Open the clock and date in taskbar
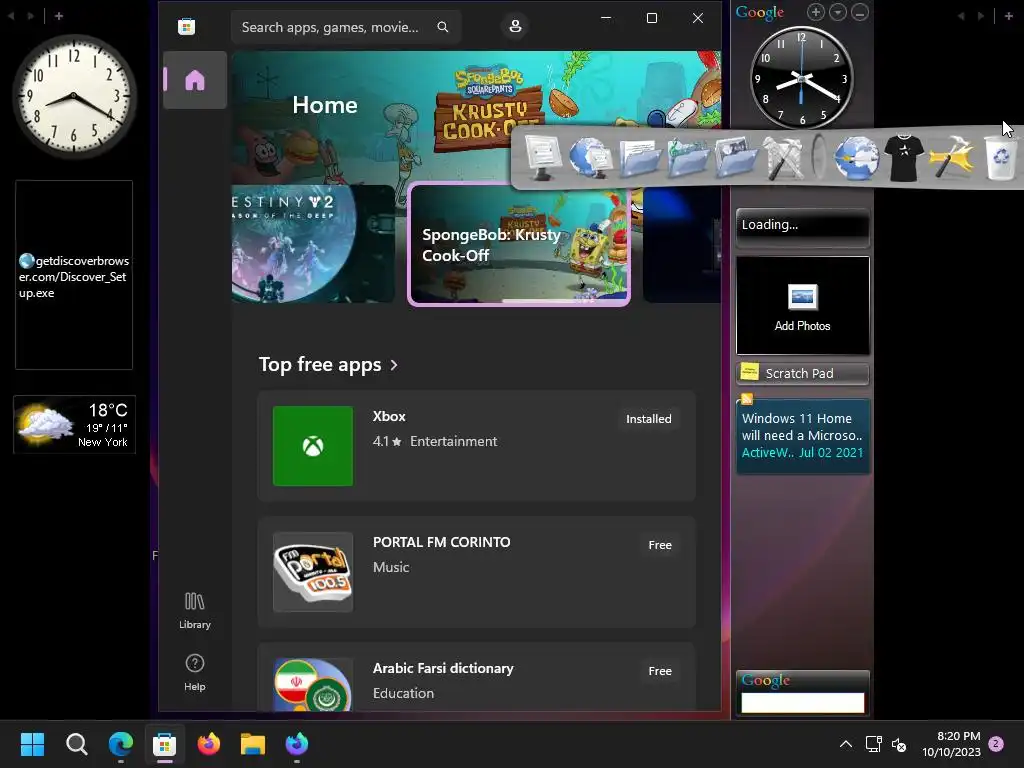1024x768 pixels. point(952,744)
